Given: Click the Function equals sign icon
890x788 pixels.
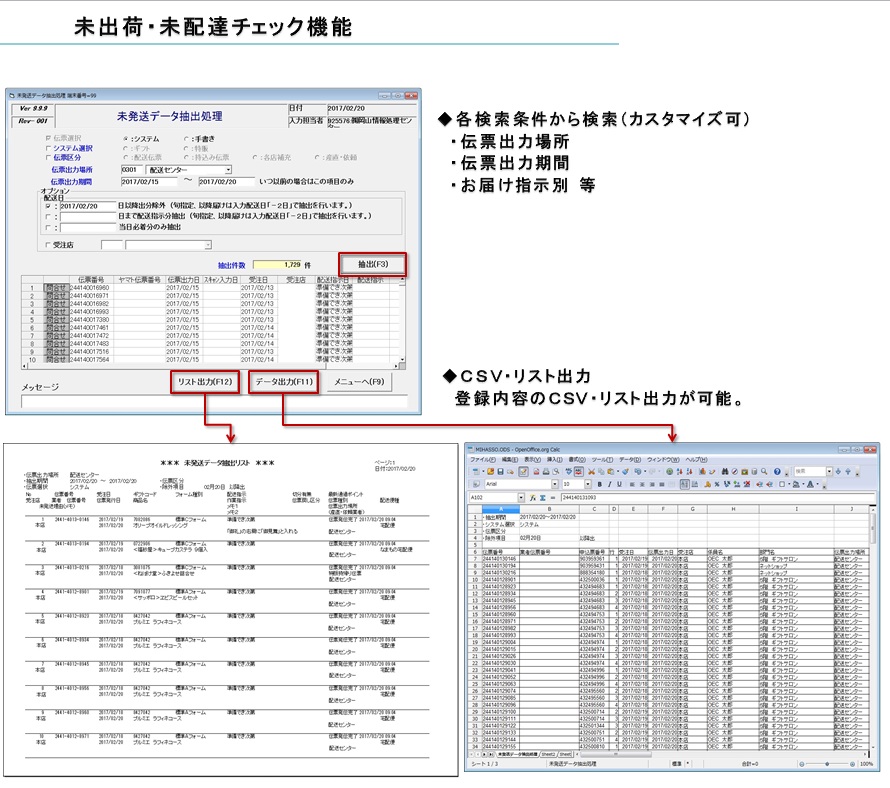Looking at the screenshot, I should [552, 498].
